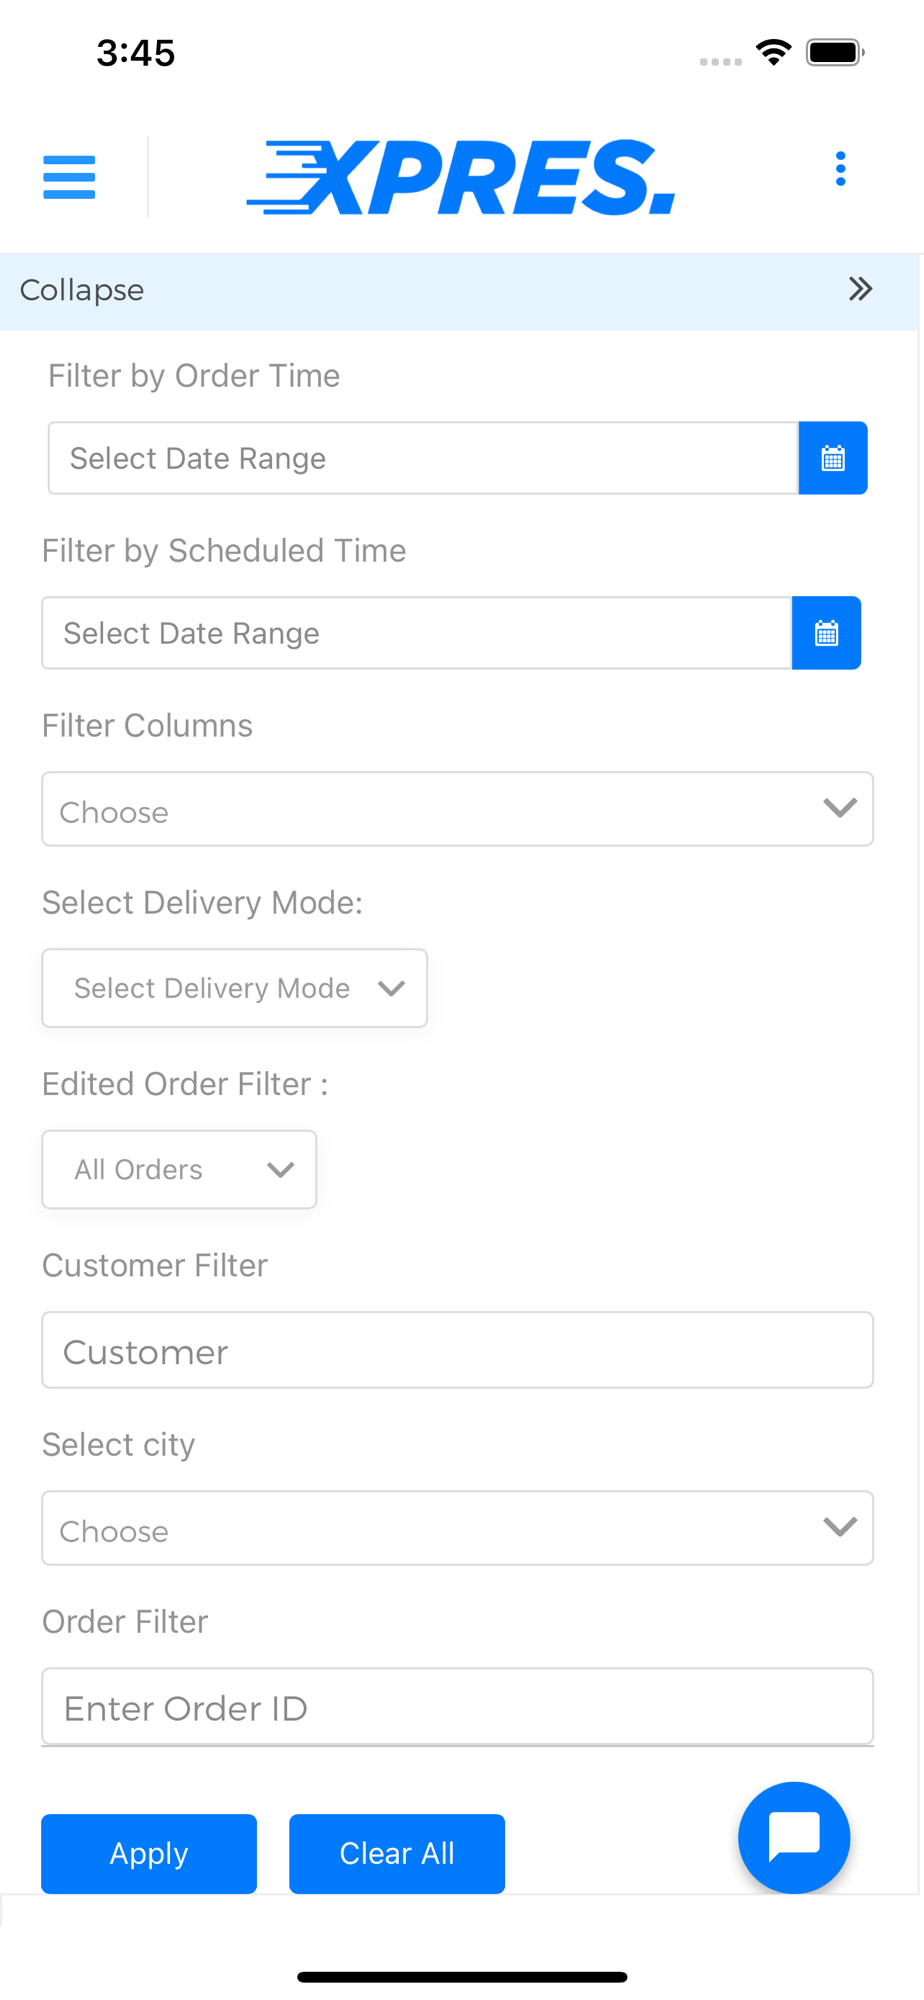Screen dimensions: 924x2000
Task: Tap the battery status icon
Action: (835, 52)
